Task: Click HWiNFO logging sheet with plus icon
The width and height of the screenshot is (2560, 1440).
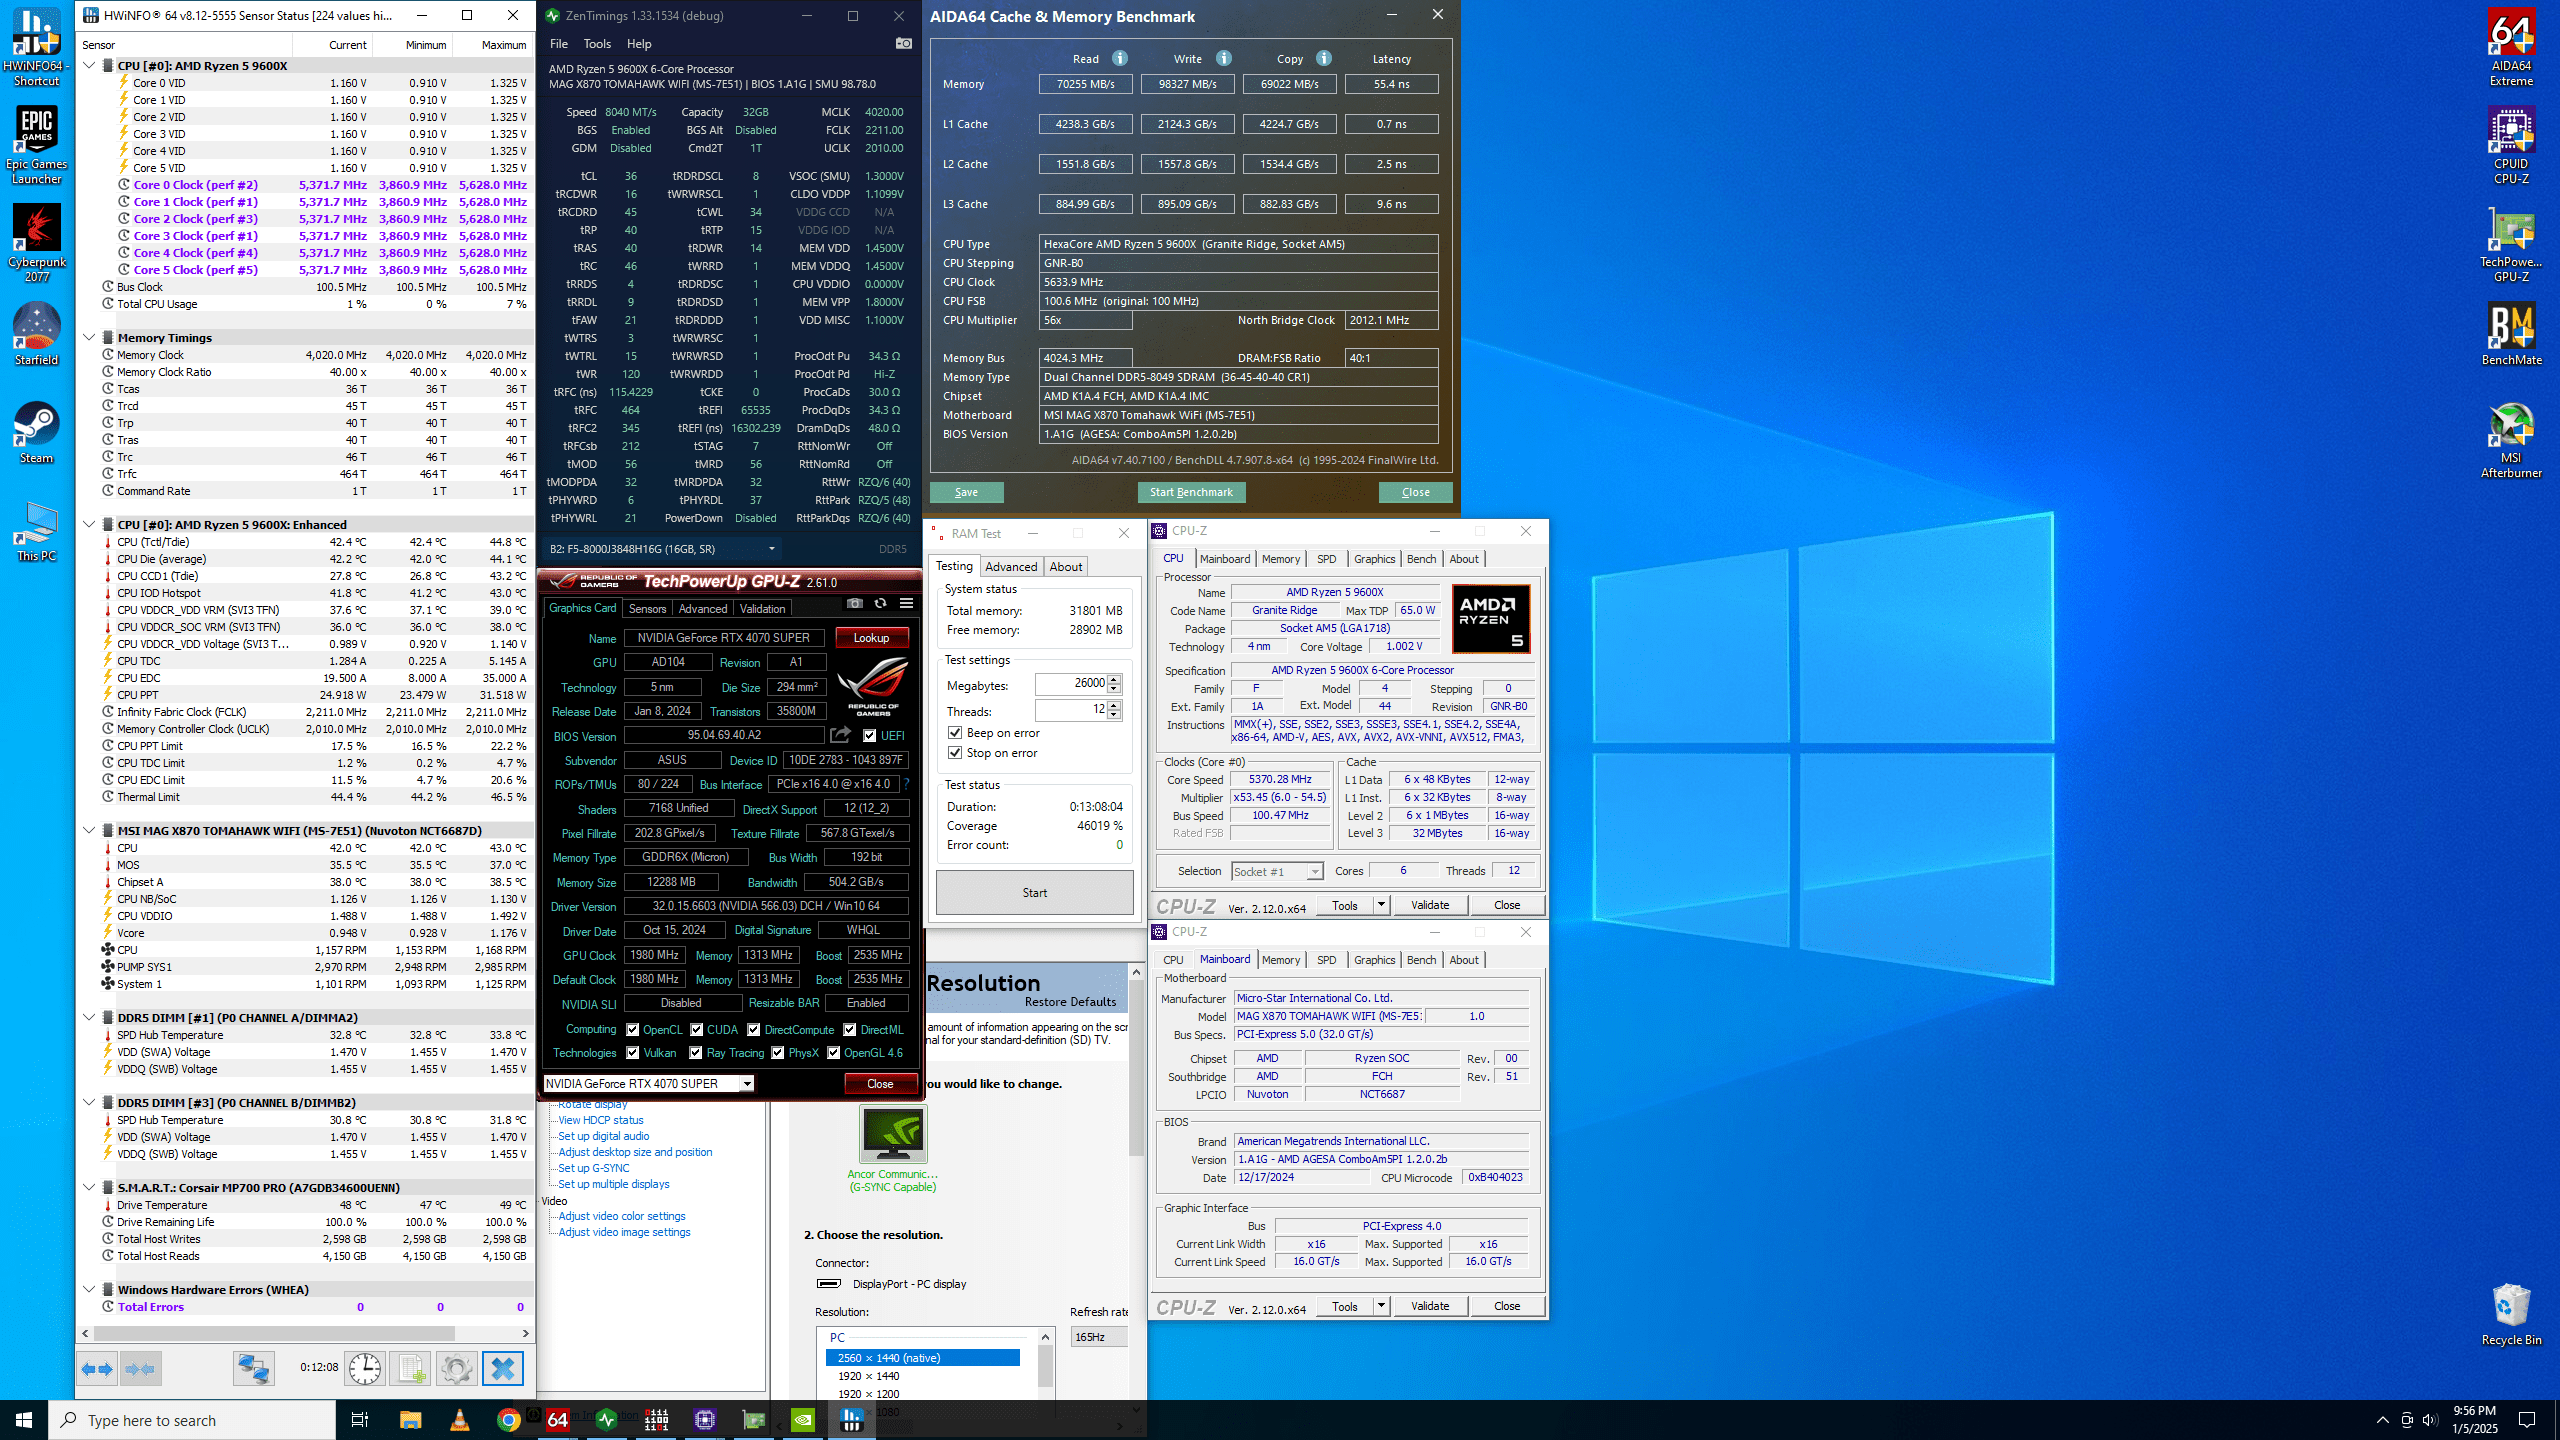Action: (410, 1368)
